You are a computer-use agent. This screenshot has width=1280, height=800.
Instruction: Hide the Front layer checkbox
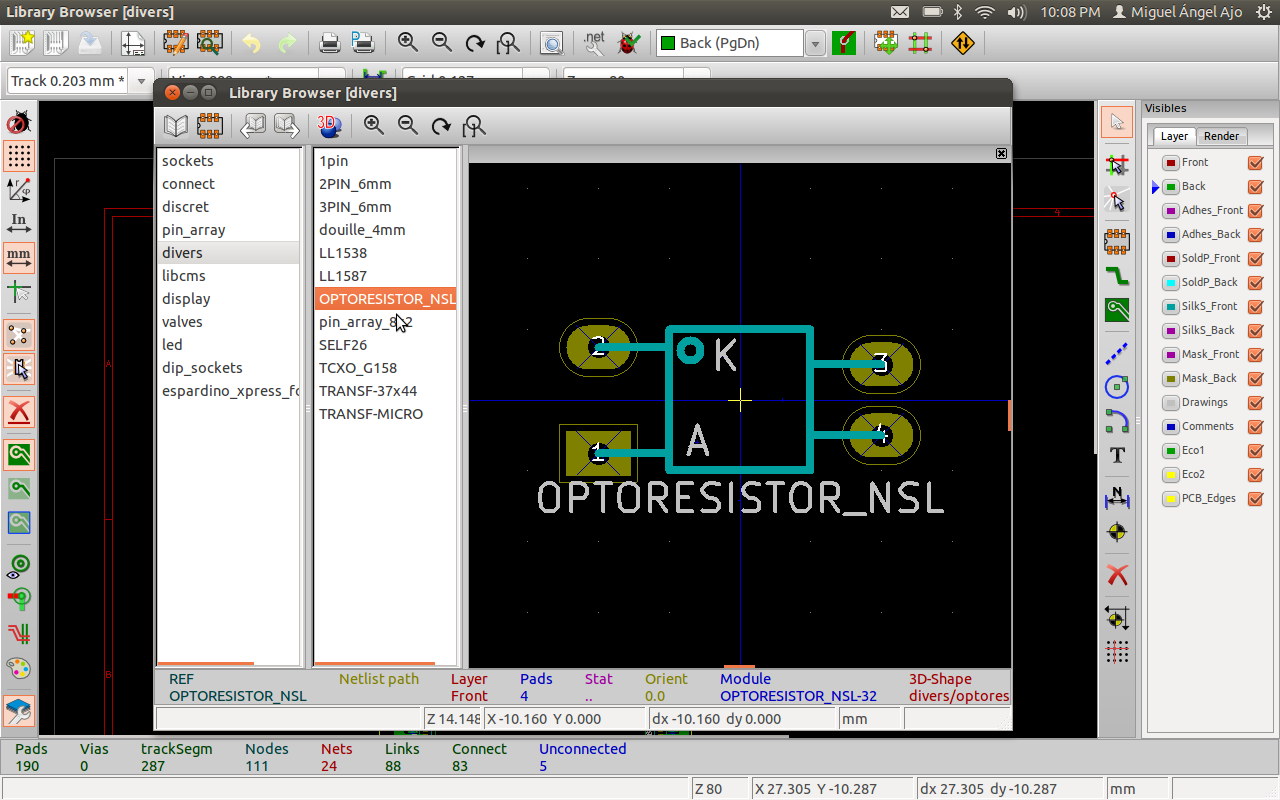click(1255, 163)
